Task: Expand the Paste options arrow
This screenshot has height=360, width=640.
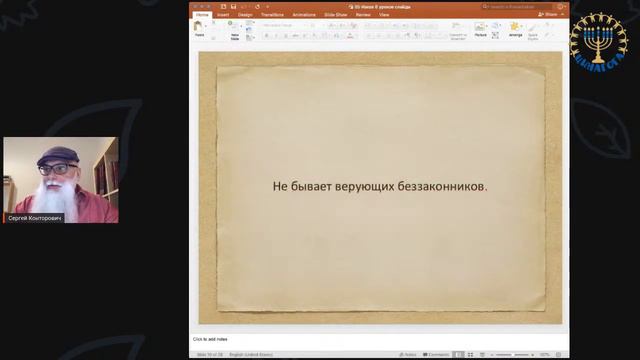Action: point(206,26)
